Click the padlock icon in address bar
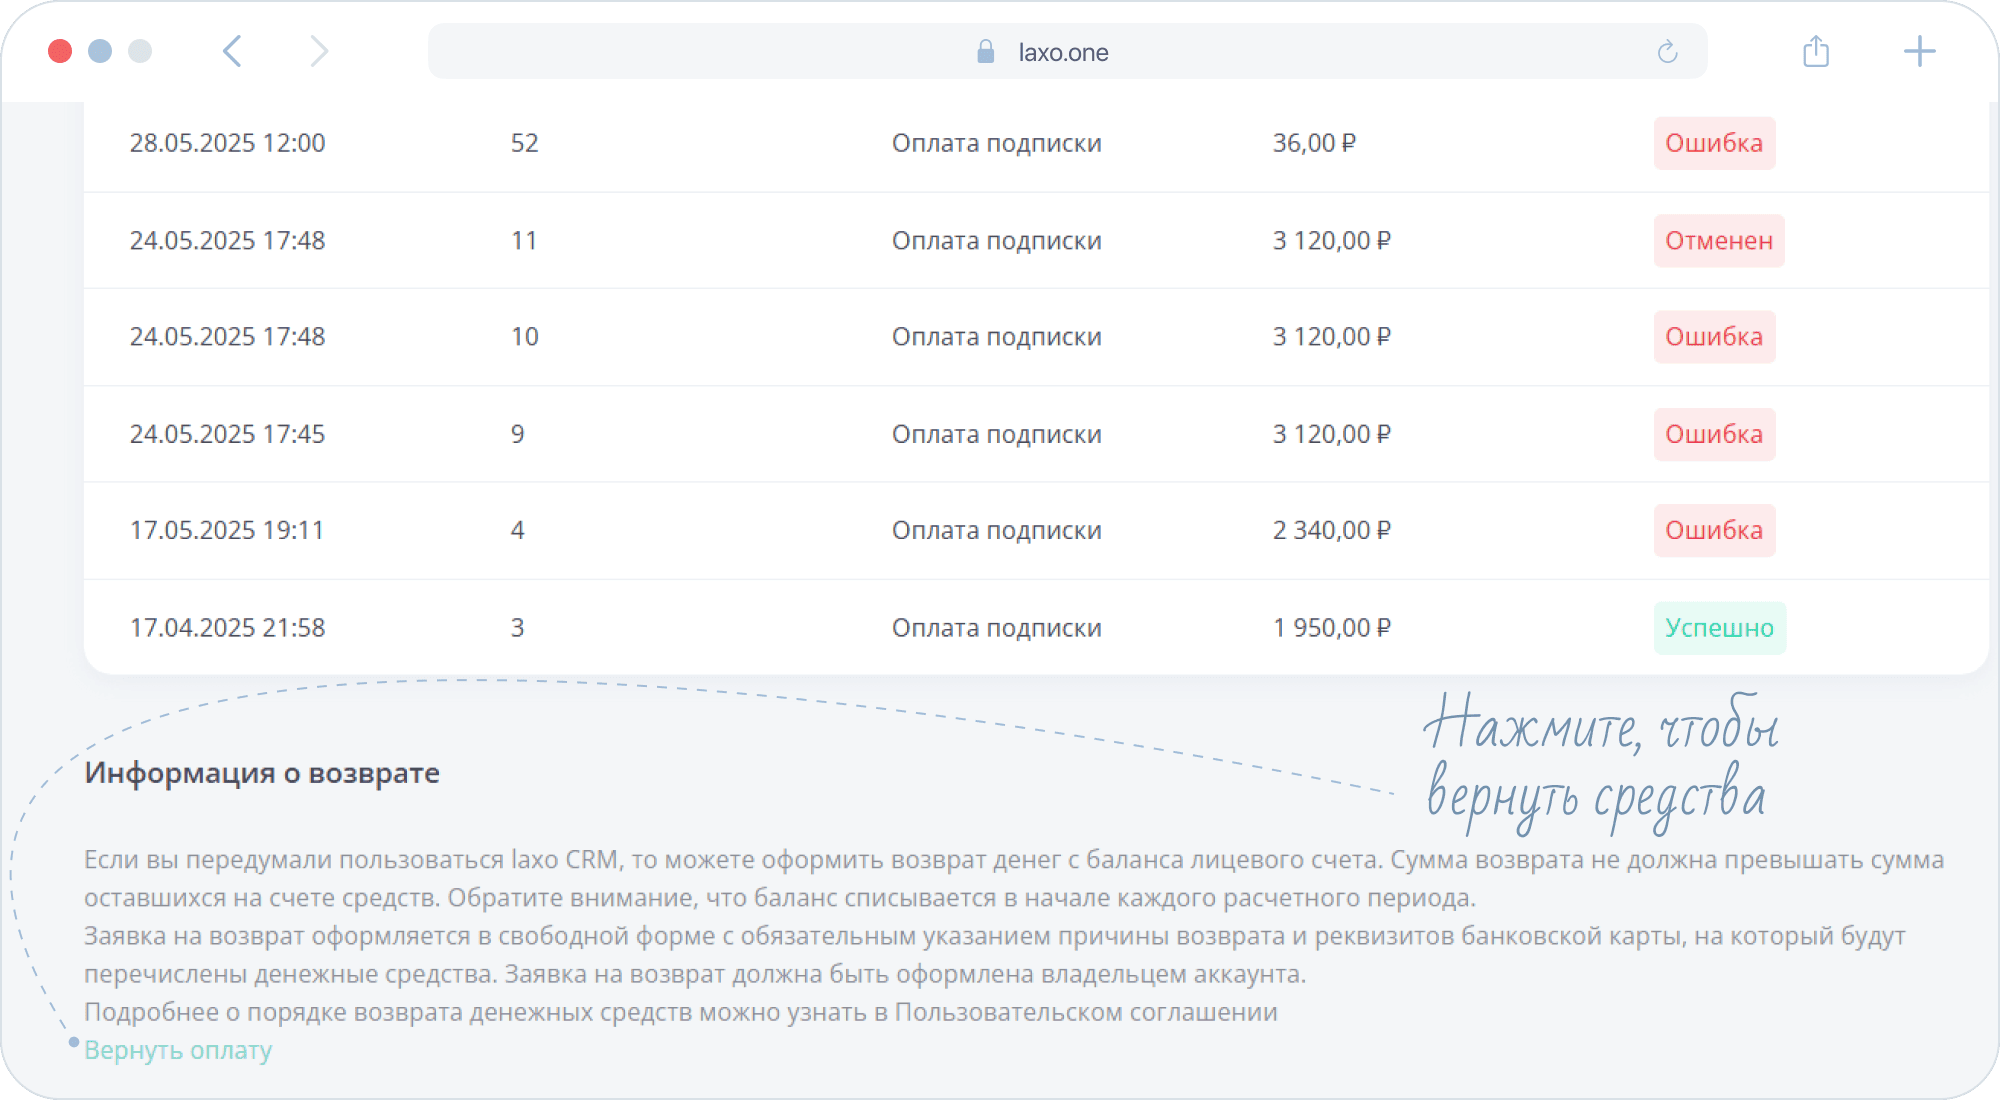 tap(985, 52)
